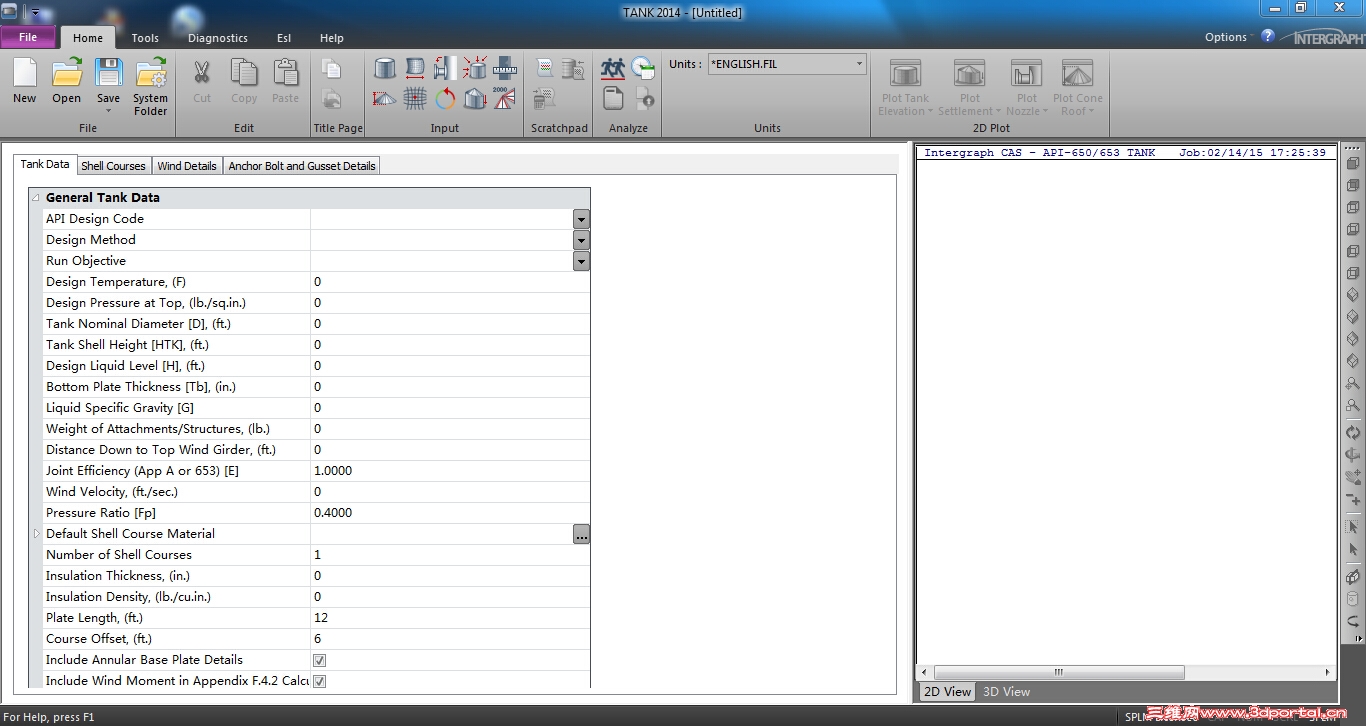Select the 2D View tab

tap(947, 691)
